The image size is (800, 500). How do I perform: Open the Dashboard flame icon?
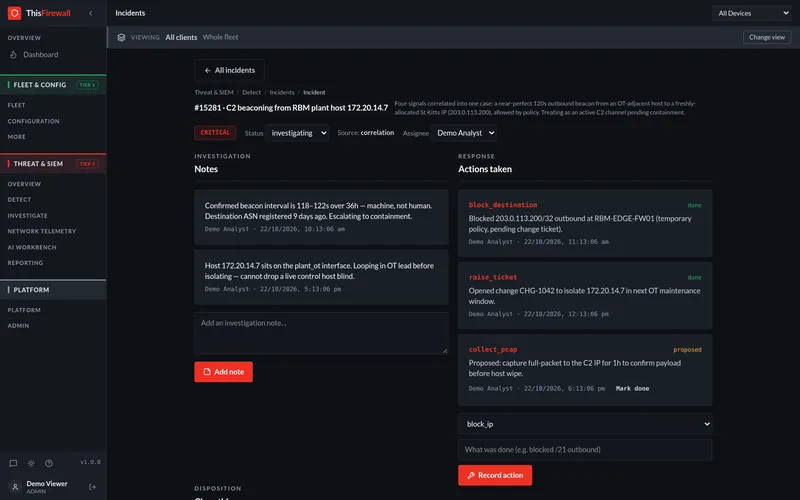click(13, 55)
